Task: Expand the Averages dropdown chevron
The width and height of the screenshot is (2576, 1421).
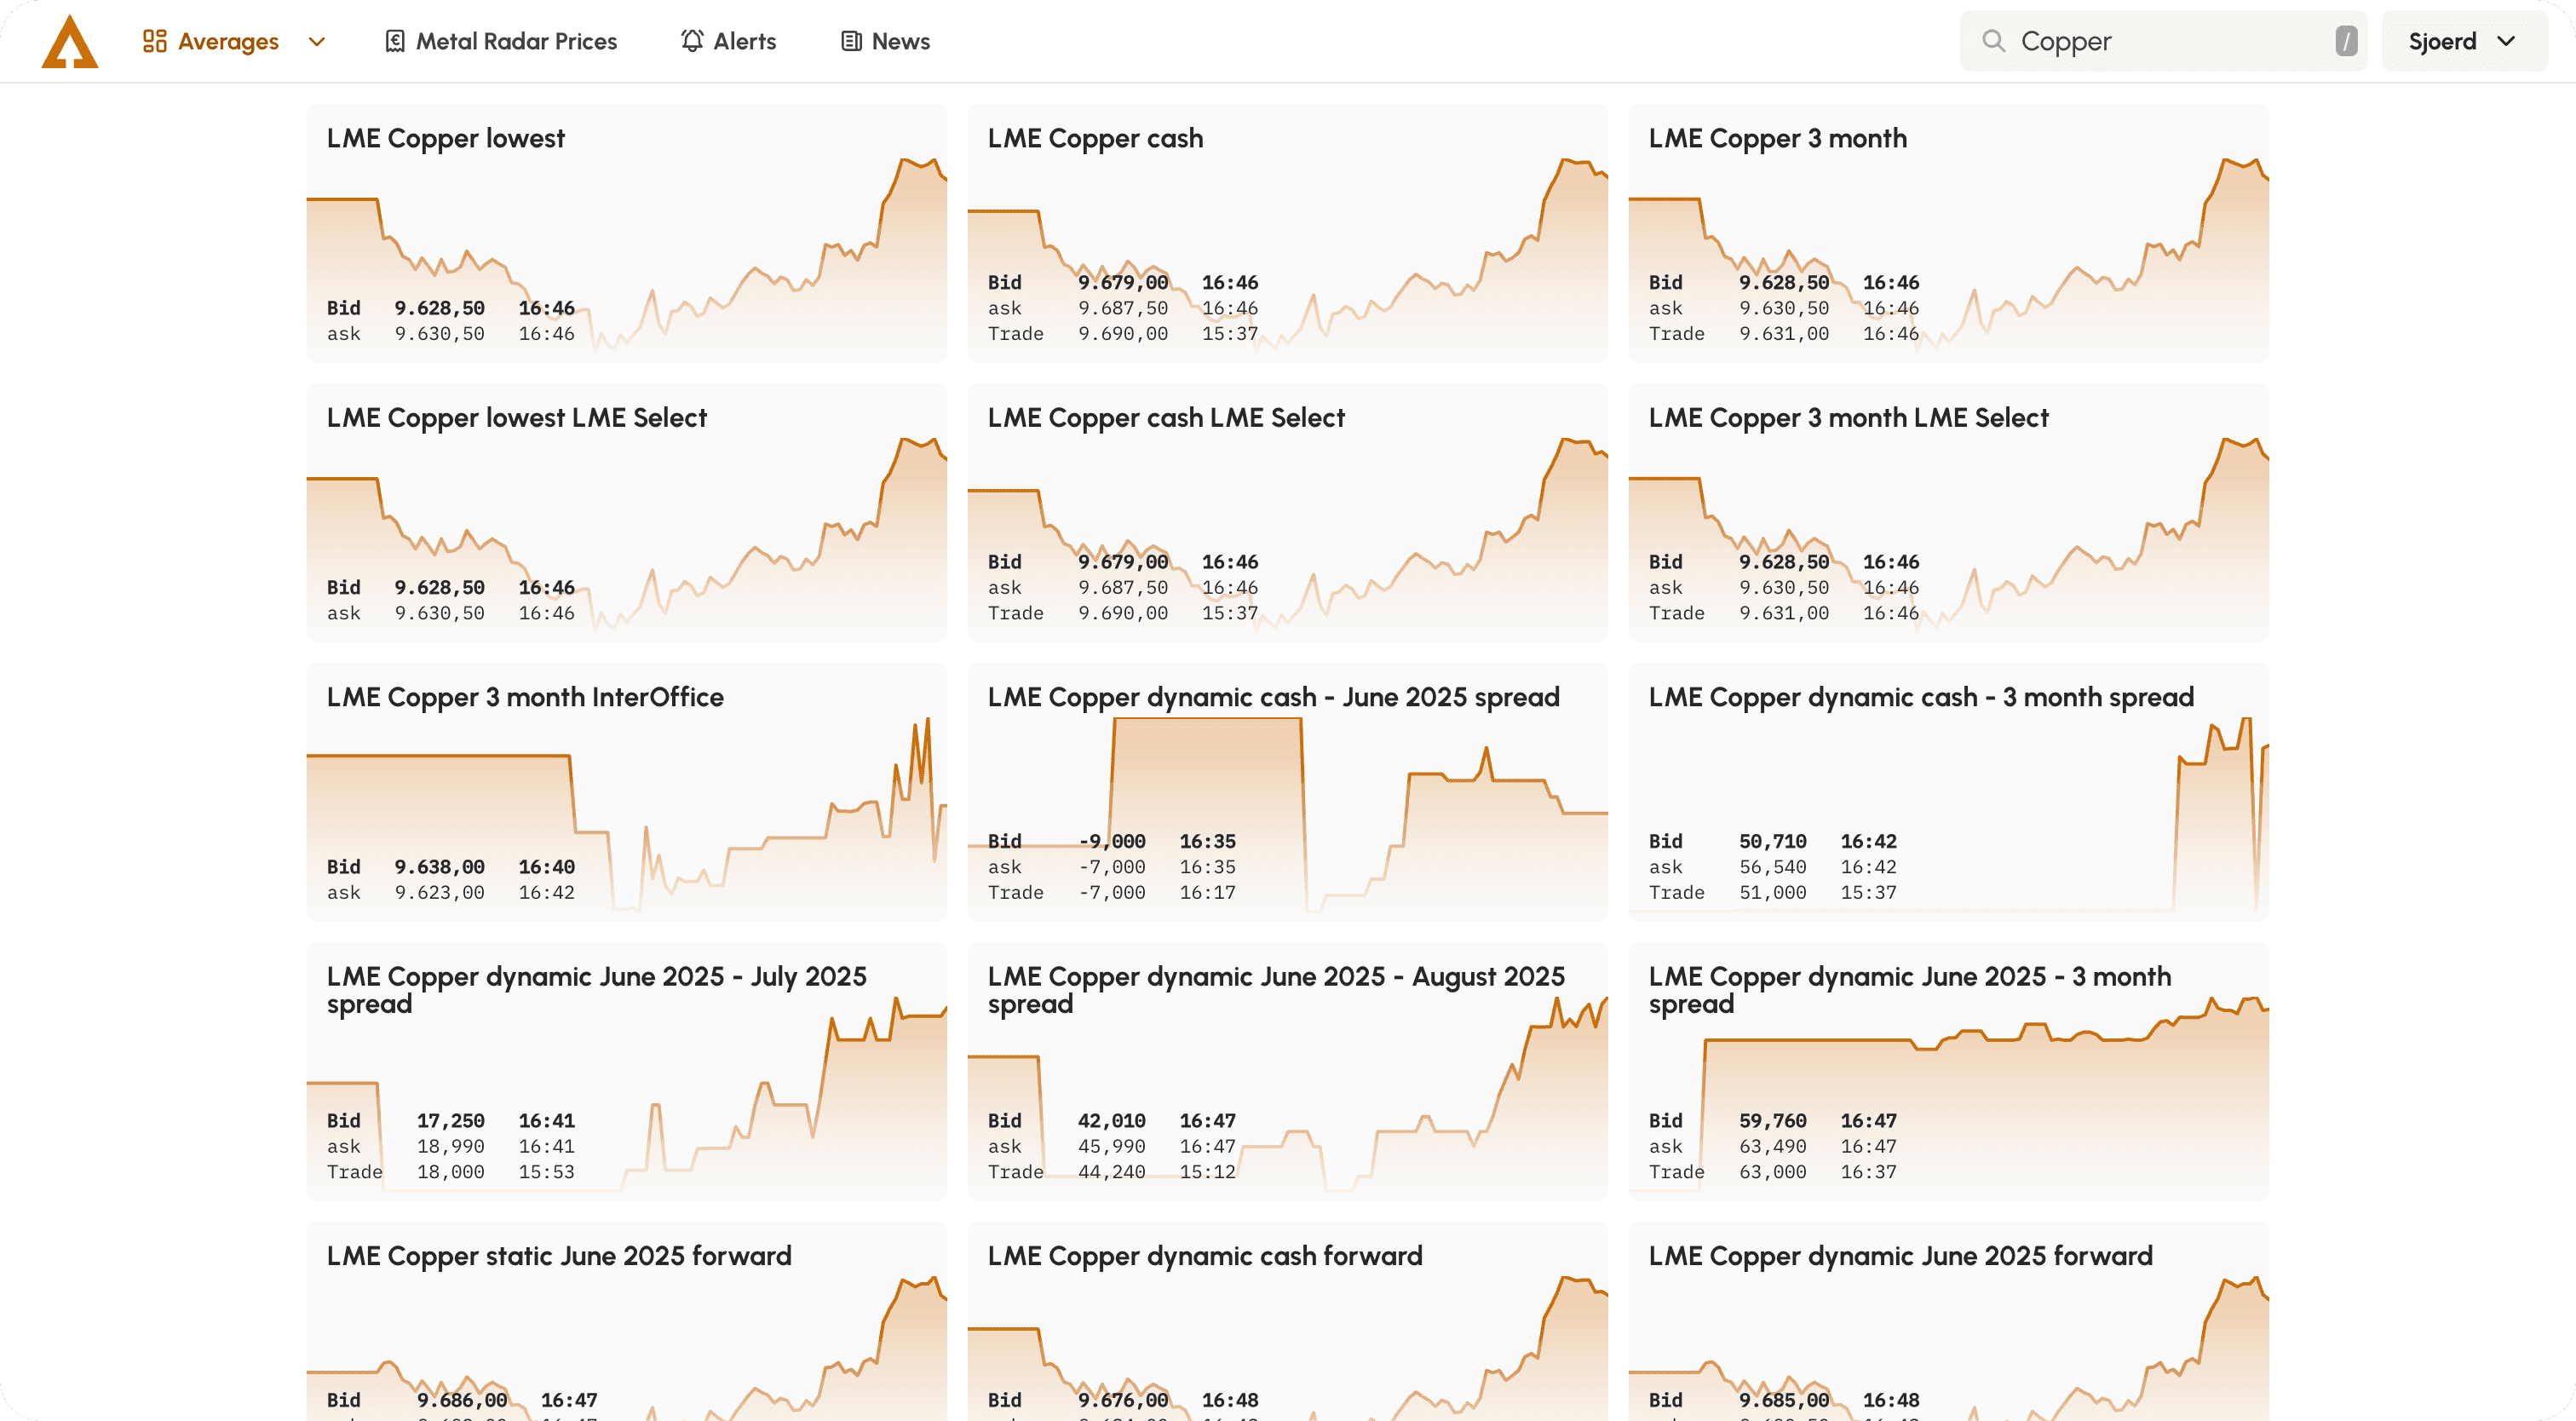Action: tap(317, 41)
